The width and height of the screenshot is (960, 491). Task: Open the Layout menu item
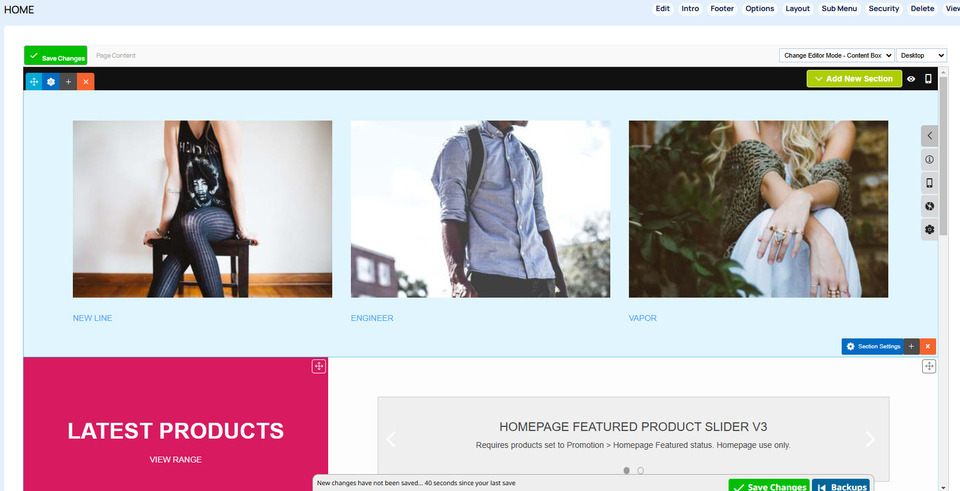[797, 9]
